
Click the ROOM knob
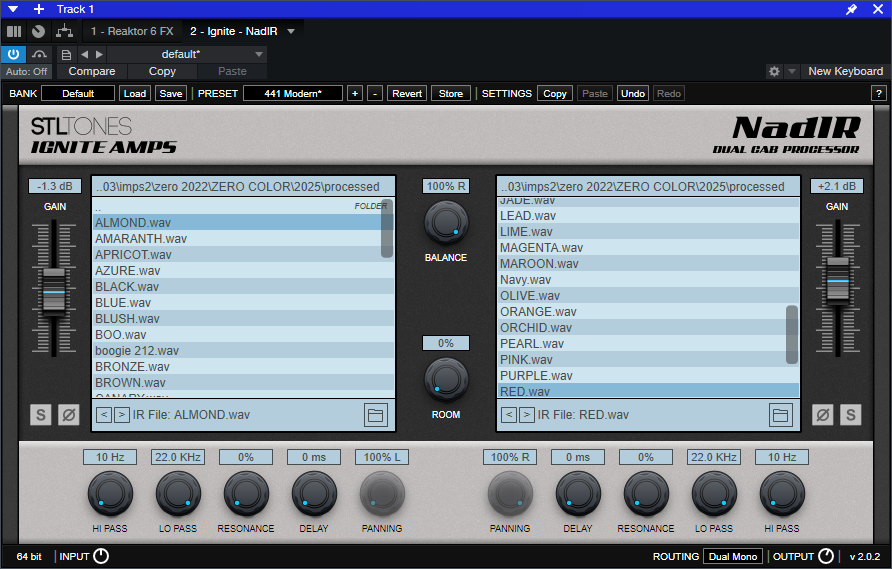(446, 380)
